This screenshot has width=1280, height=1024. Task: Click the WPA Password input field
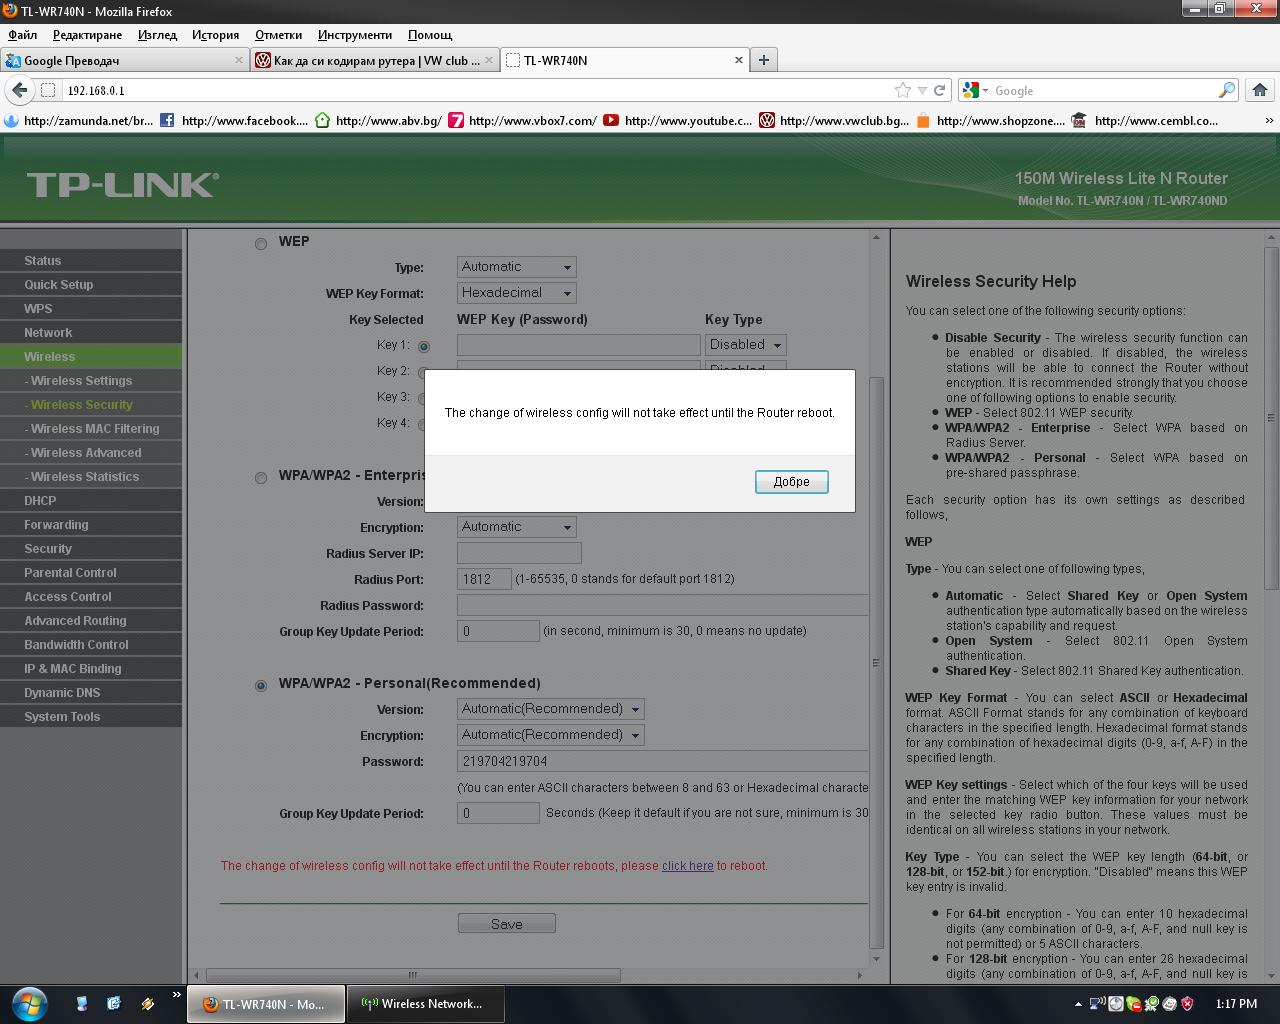660,761
